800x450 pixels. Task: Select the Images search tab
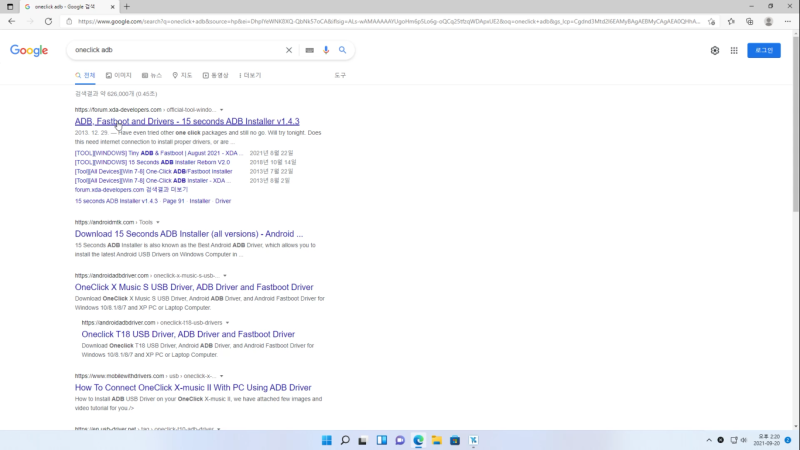[x=118, y=76]
